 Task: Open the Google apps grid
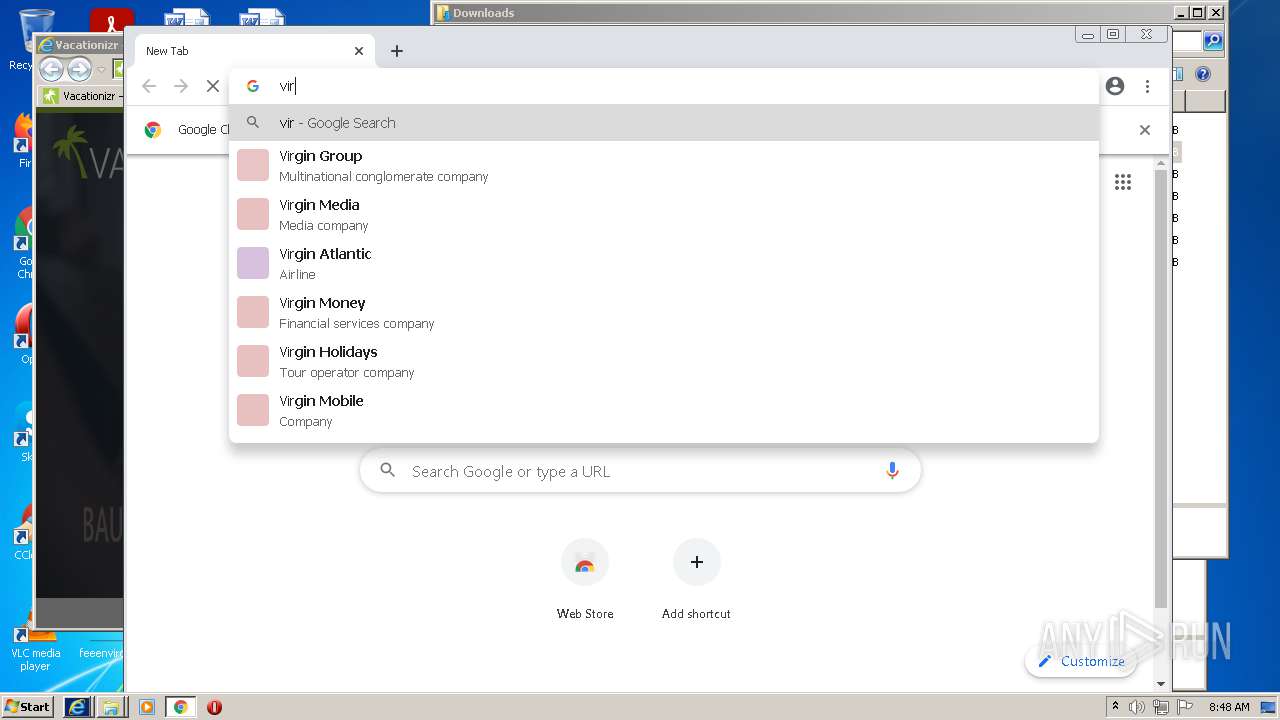pos(1123,182)
